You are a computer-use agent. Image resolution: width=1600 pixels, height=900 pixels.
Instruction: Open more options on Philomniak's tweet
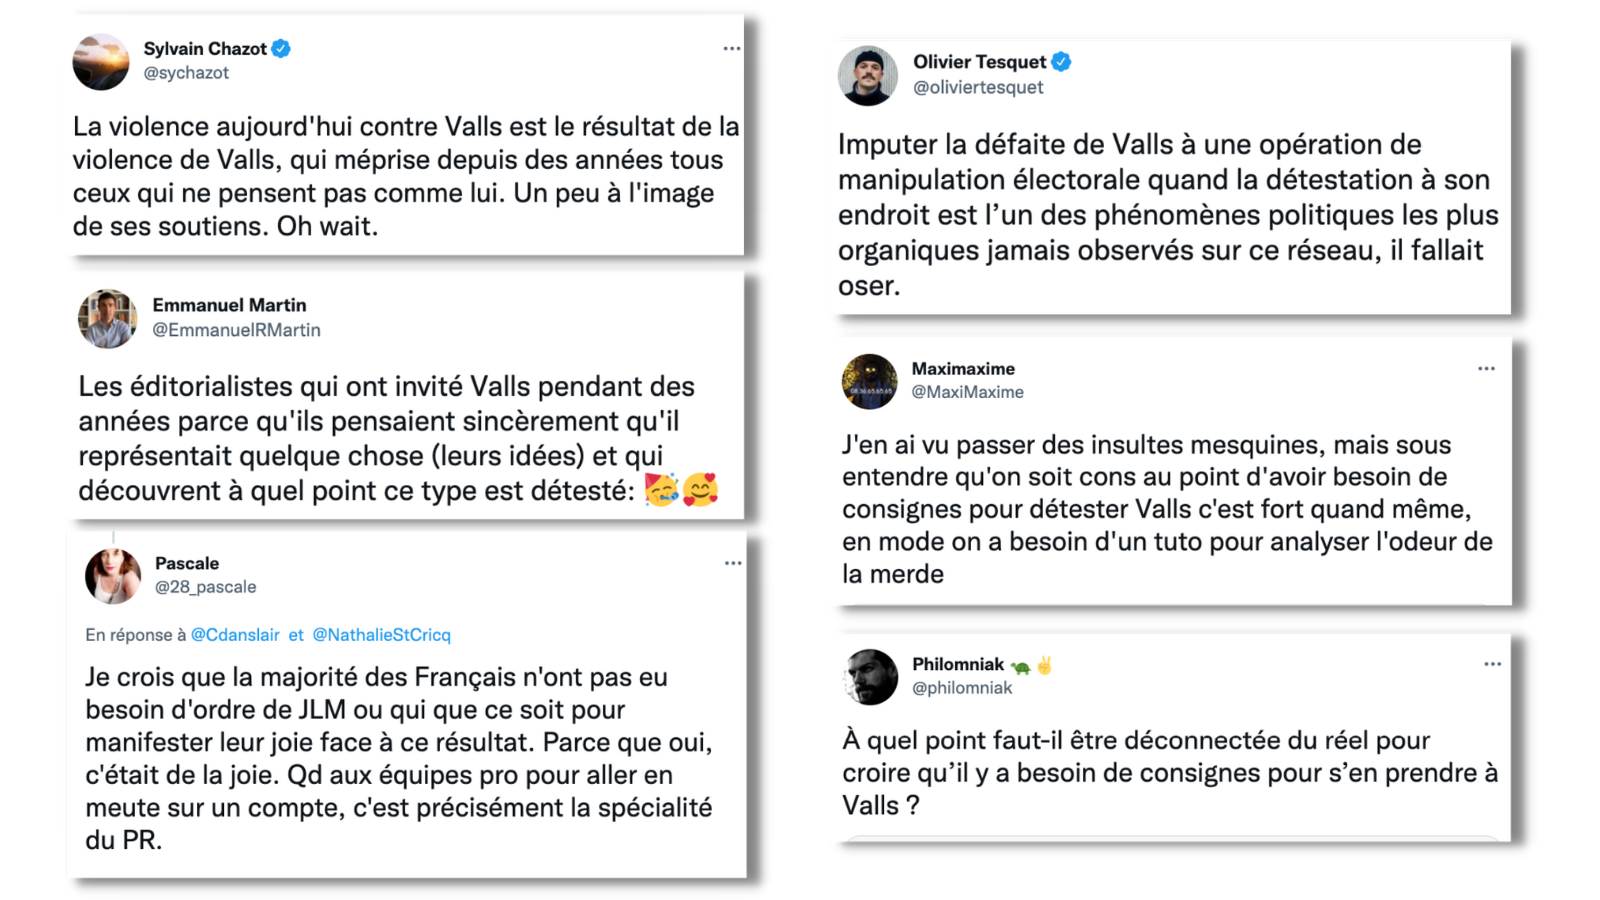pyautogui.click(x=1492, y=664)
